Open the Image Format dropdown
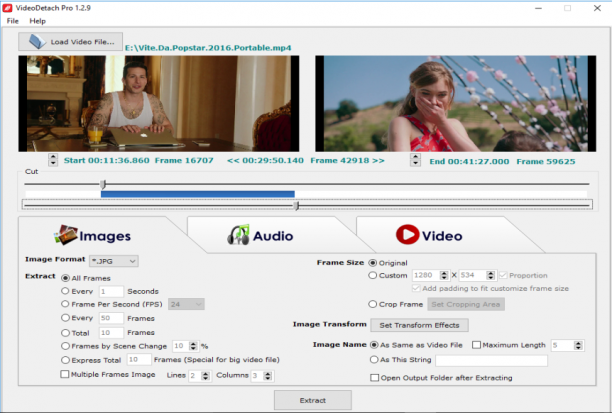This screenshot has height=413, width=612. [114, 261]
